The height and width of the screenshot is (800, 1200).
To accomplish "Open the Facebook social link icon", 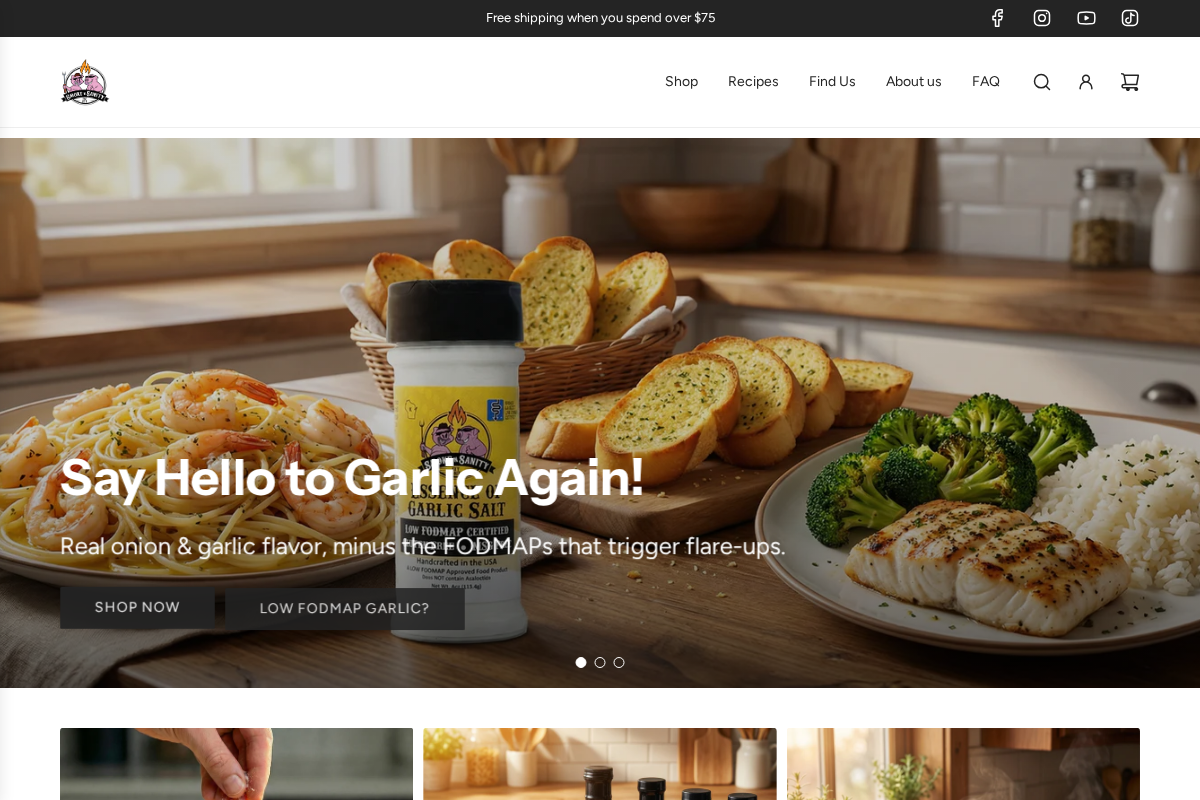I will (x=997, y=18).
